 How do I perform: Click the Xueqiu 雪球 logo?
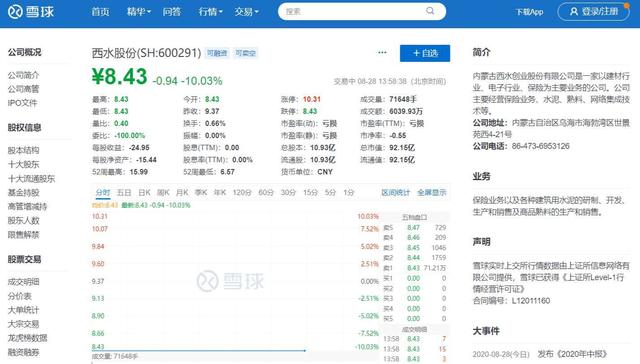31,12
